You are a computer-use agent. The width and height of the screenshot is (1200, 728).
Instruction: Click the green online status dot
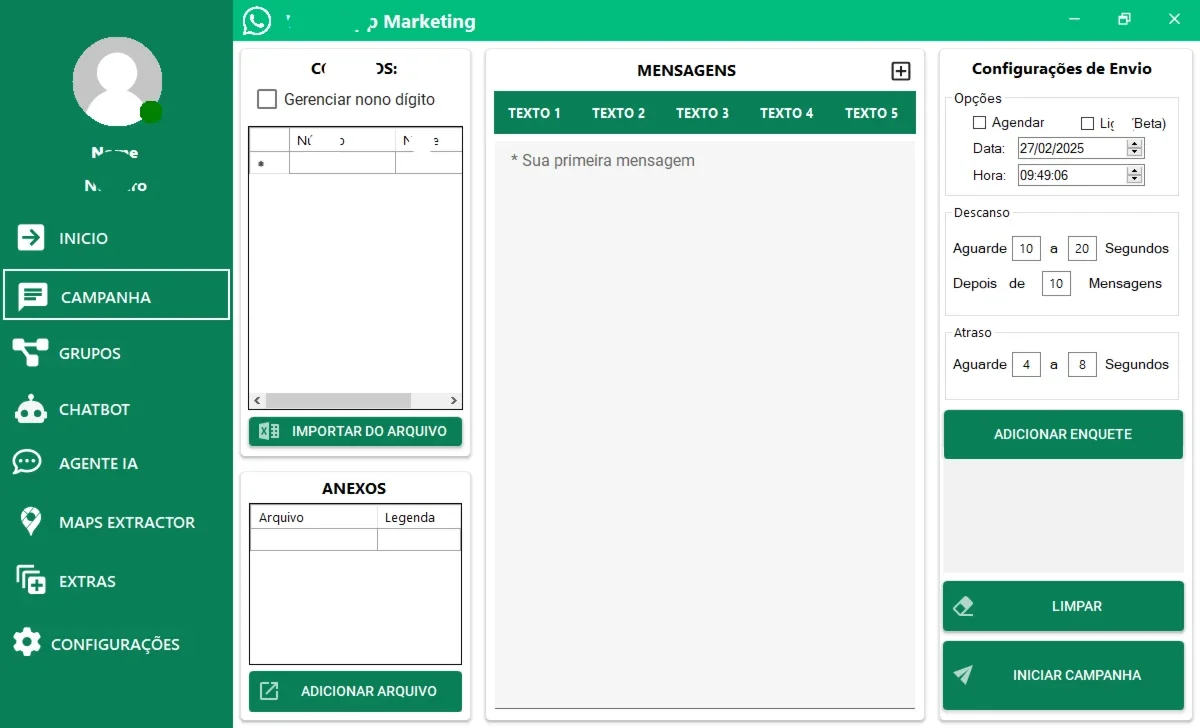coord(151,111)
